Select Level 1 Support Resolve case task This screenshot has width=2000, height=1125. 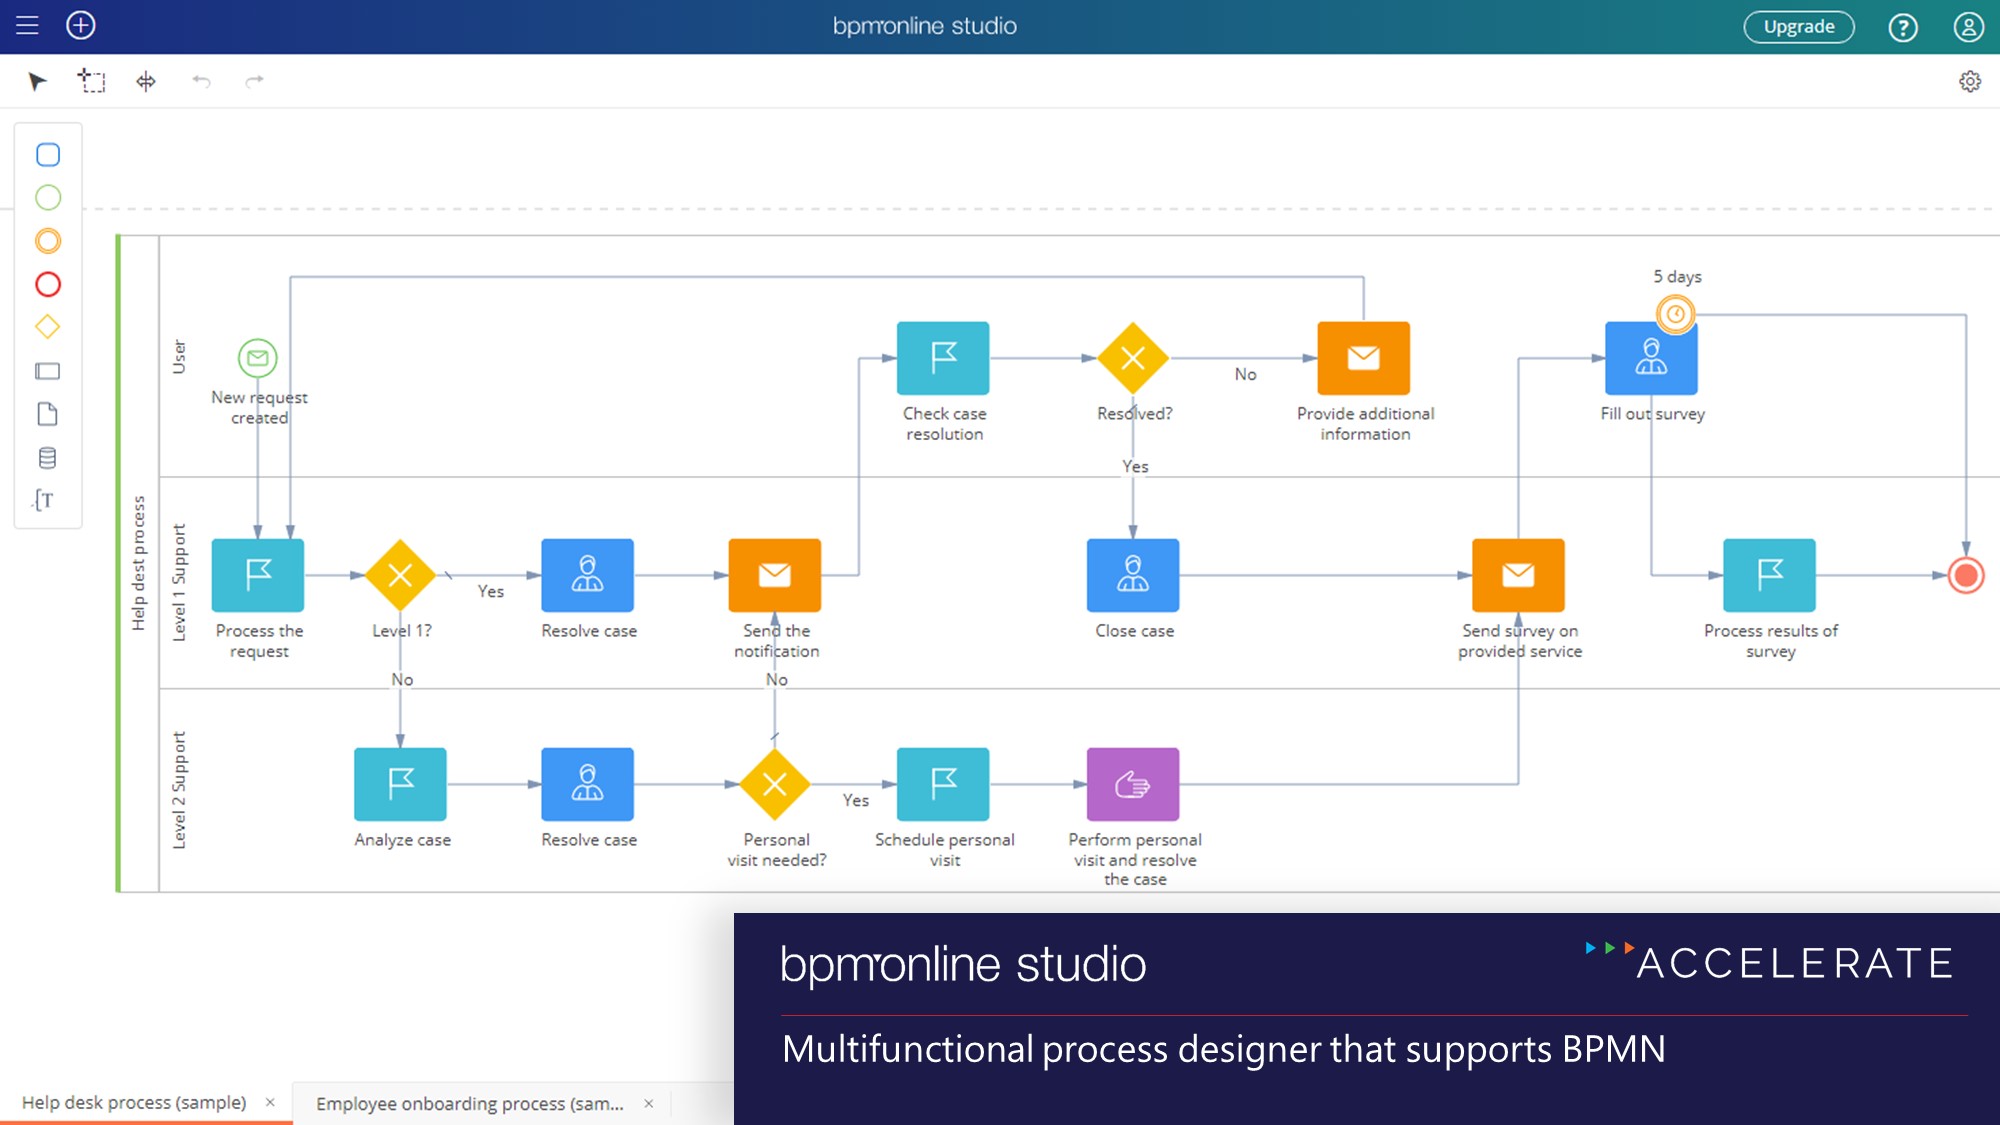(x=588, y=575)
